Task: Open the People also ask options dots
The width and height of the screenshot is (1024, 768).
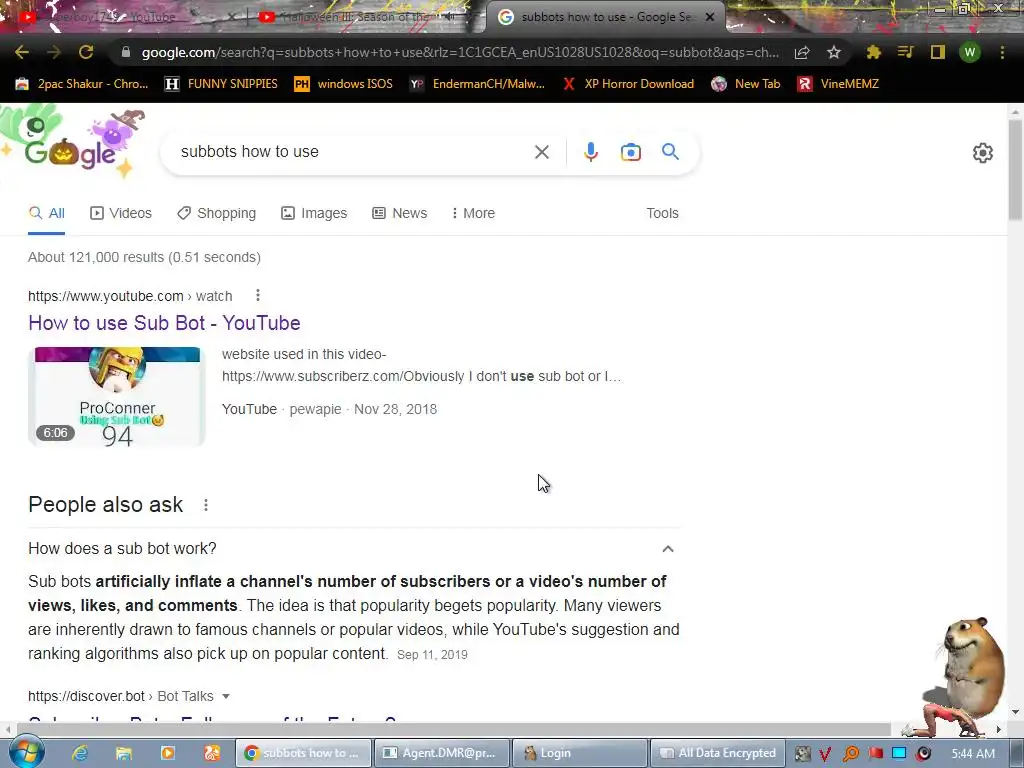Action: 206,505
